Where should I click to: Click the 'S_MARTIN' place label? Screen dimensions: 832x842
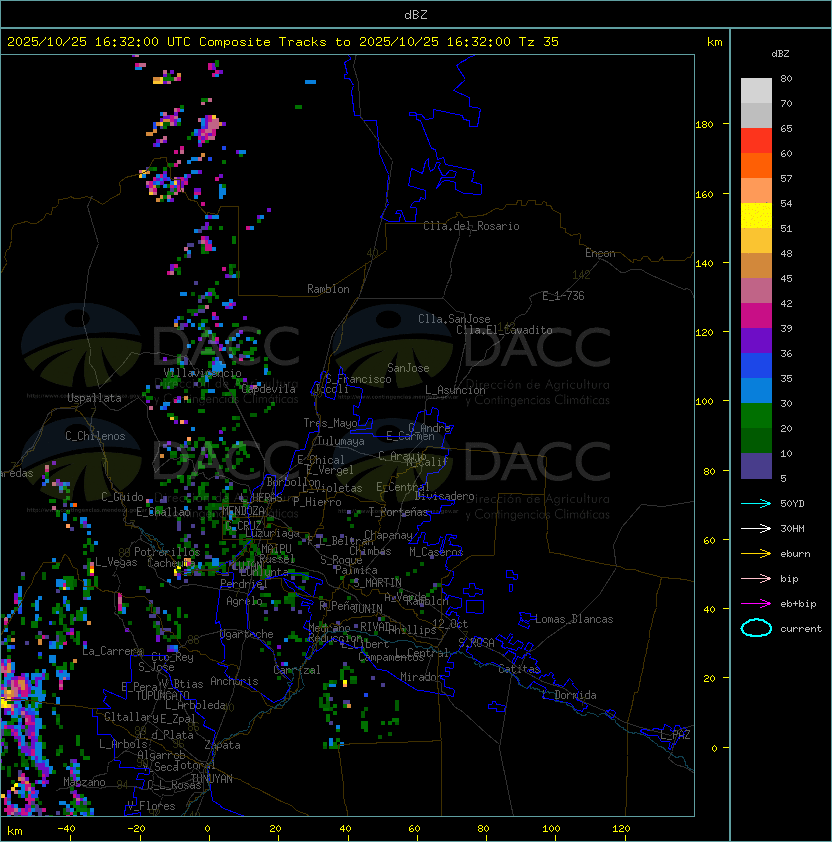pos(377,583)
